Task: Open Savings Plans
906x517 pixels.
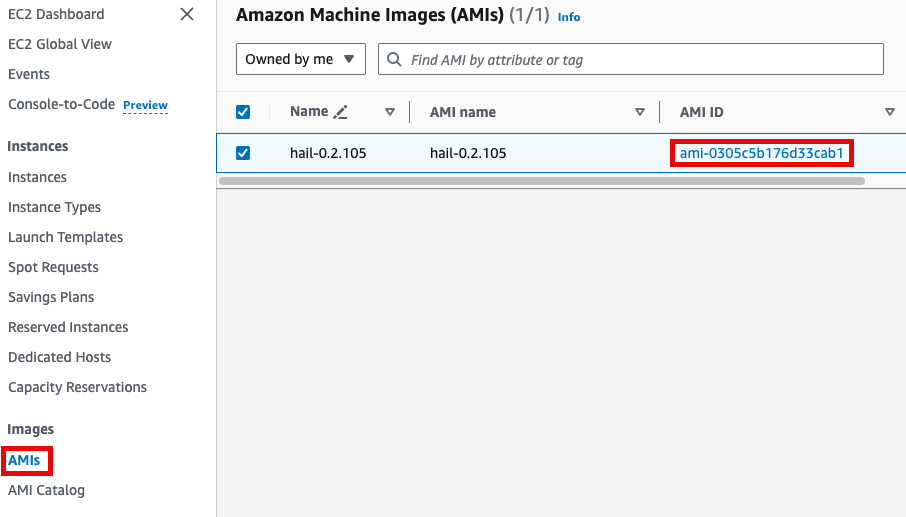Action: click(x=51, y=297)
